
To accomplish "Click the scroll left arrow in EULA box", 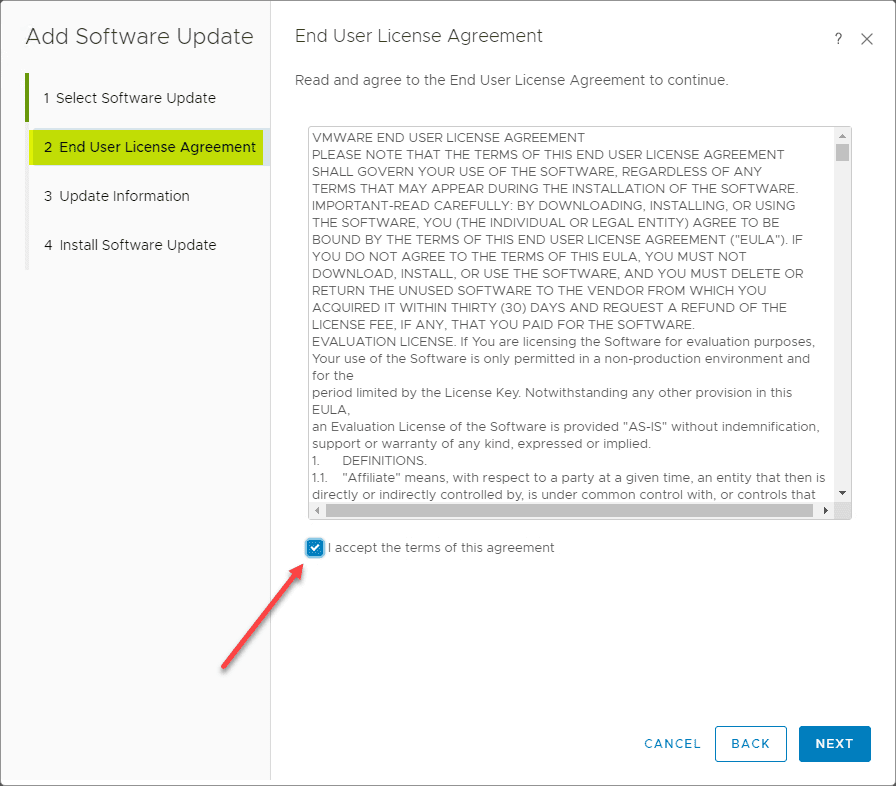I will (317, 510).
